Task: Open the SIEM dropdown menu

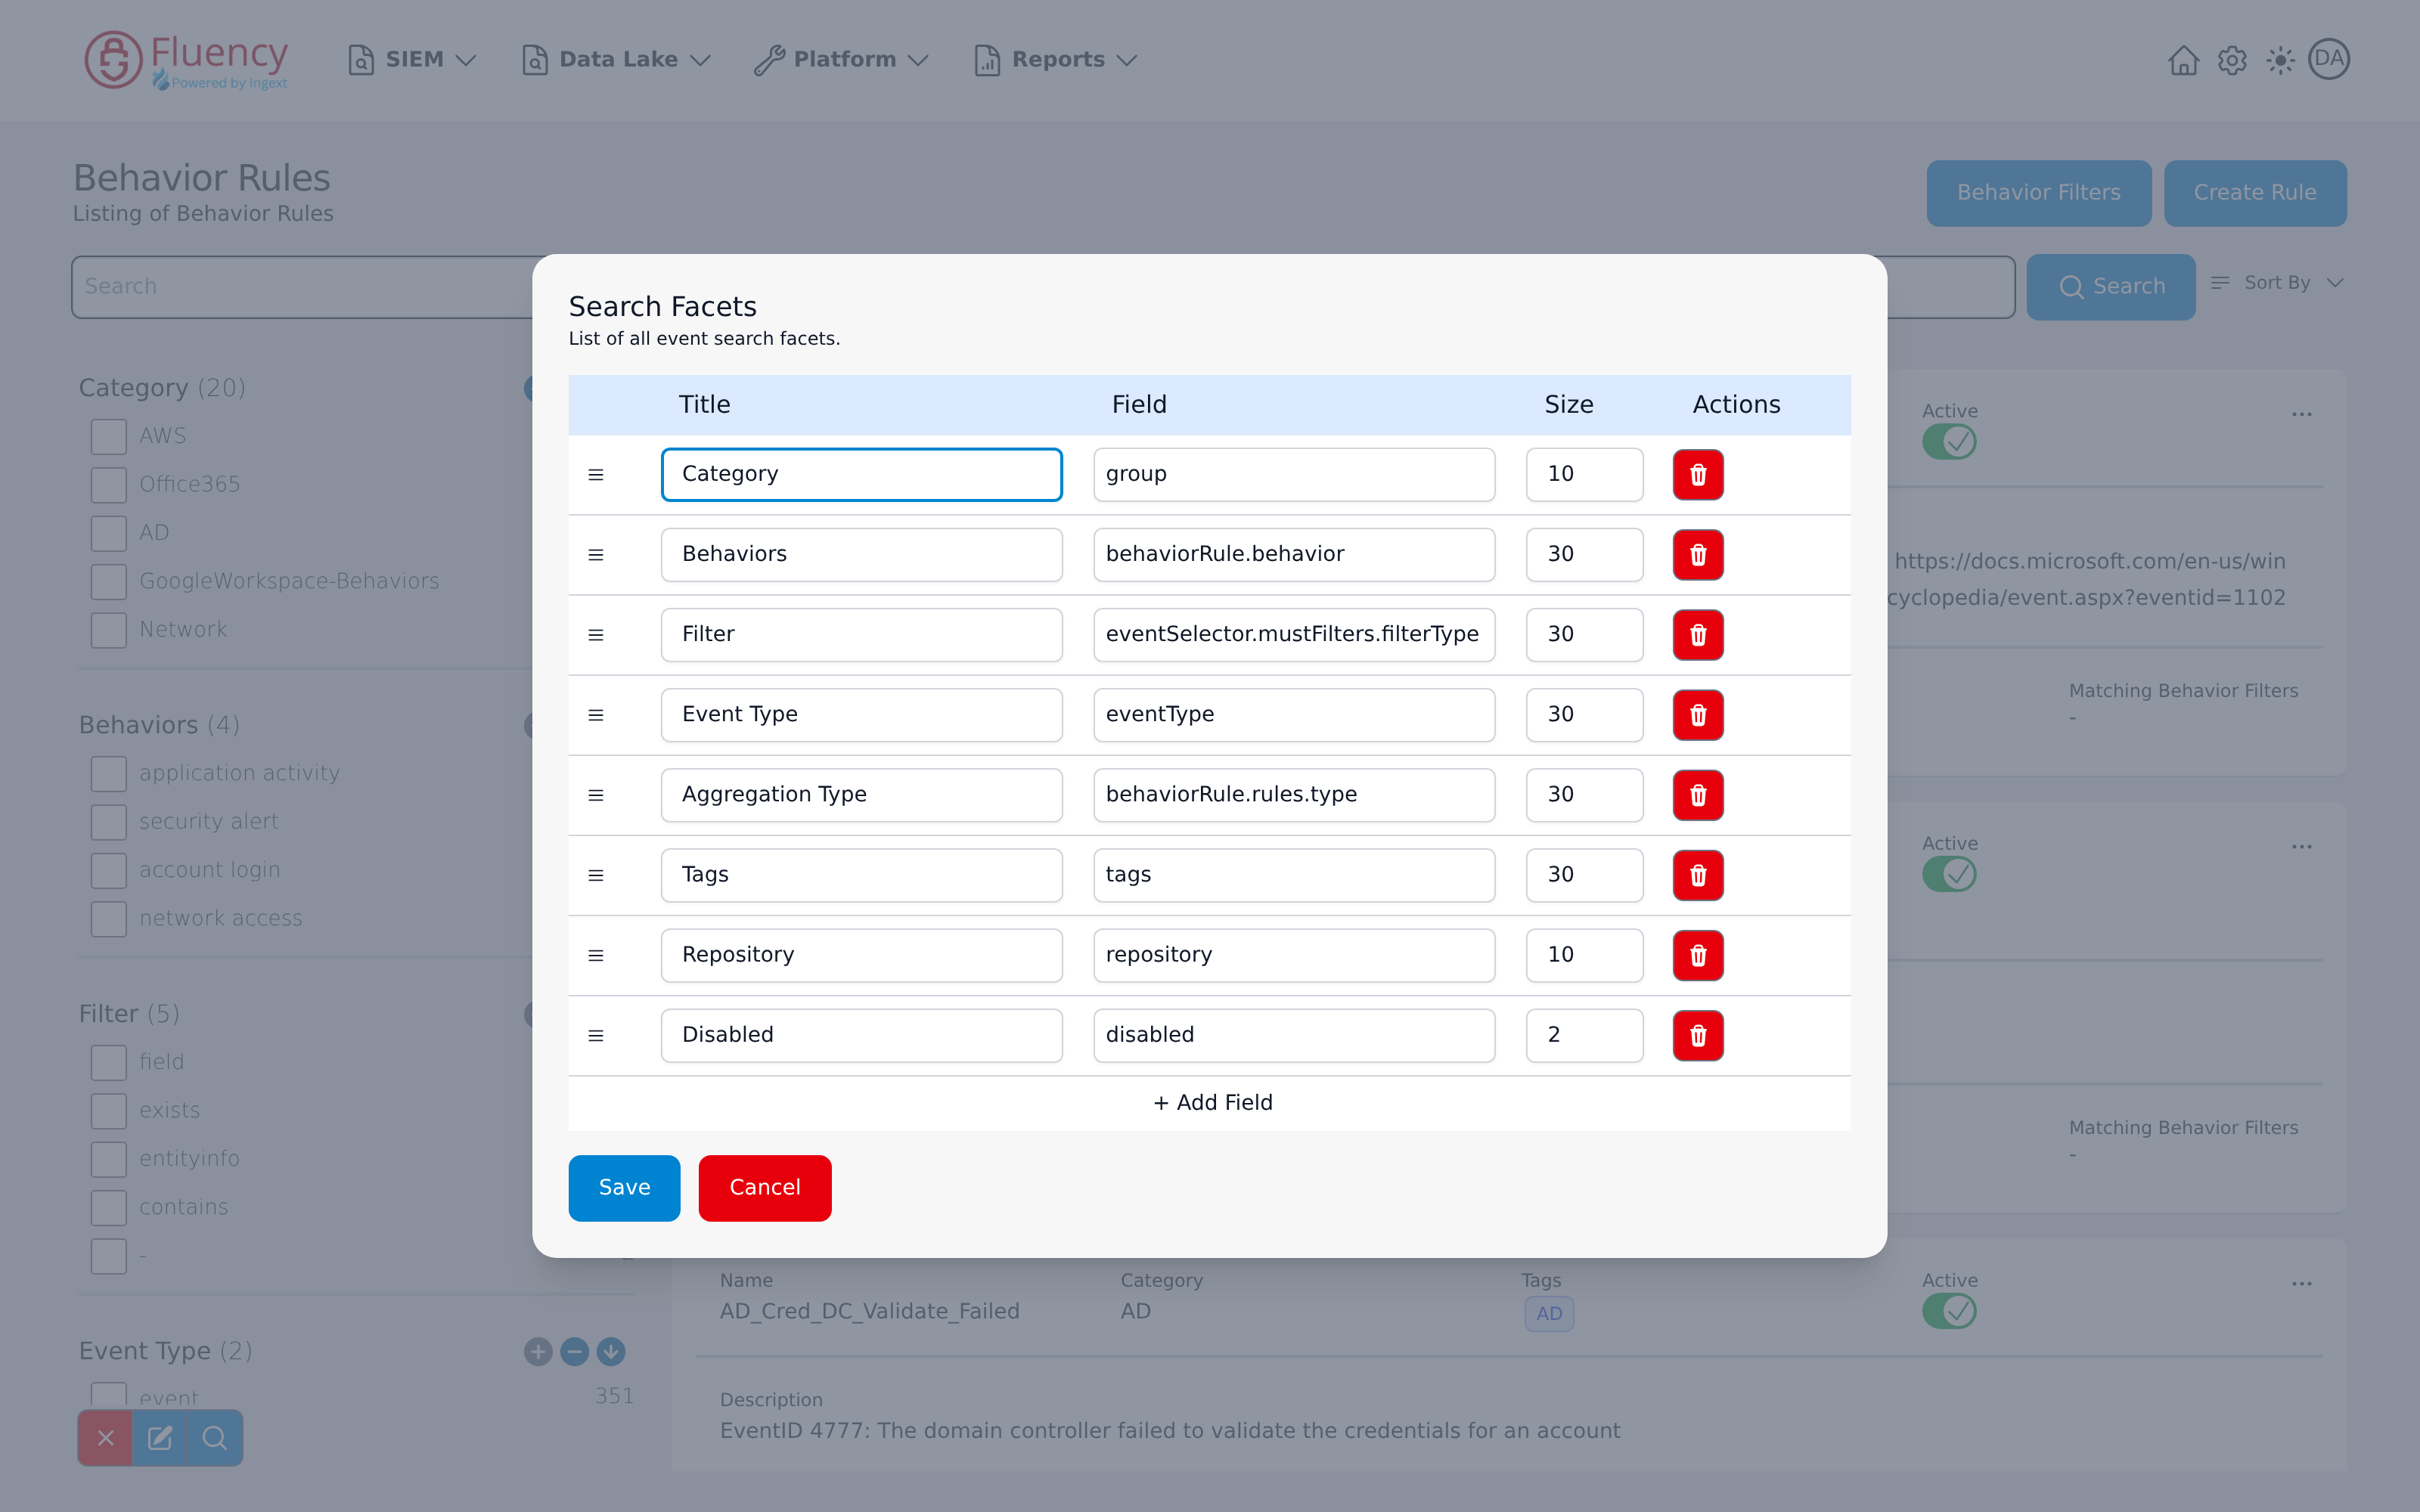Action: point(412,60)
